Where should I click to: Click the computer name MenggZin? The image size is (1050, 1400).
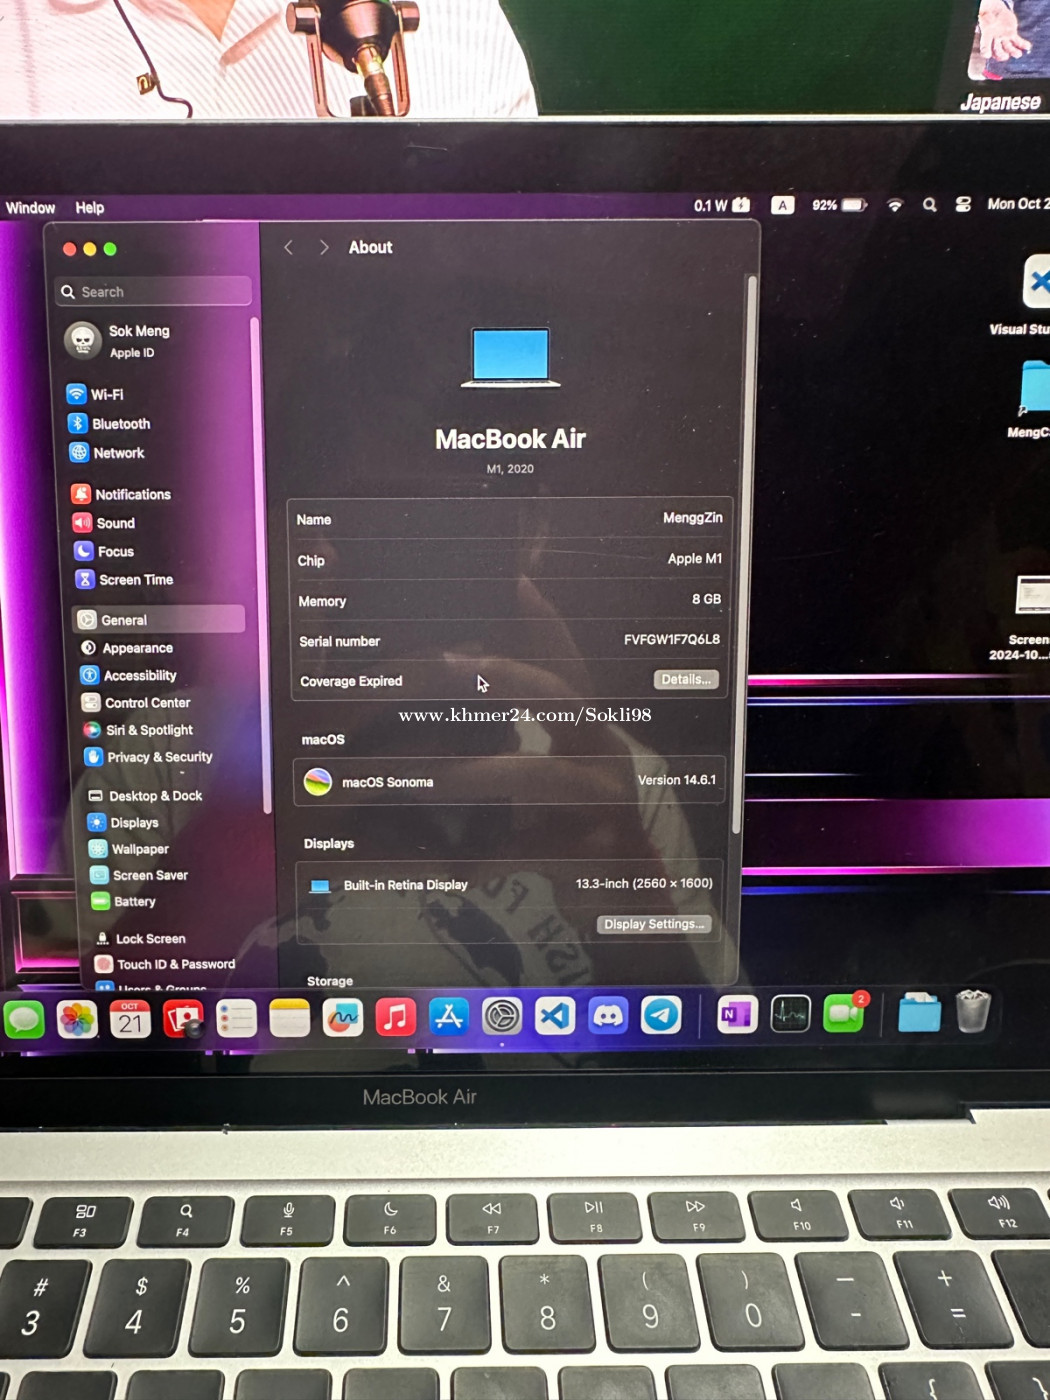(692, 517)
